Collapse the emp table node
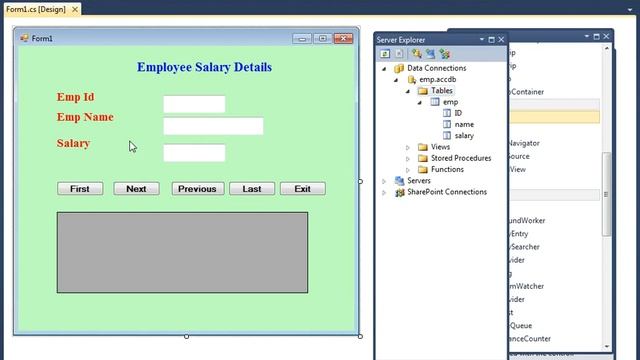Screen dimensions: 640x360 (420, 102)
